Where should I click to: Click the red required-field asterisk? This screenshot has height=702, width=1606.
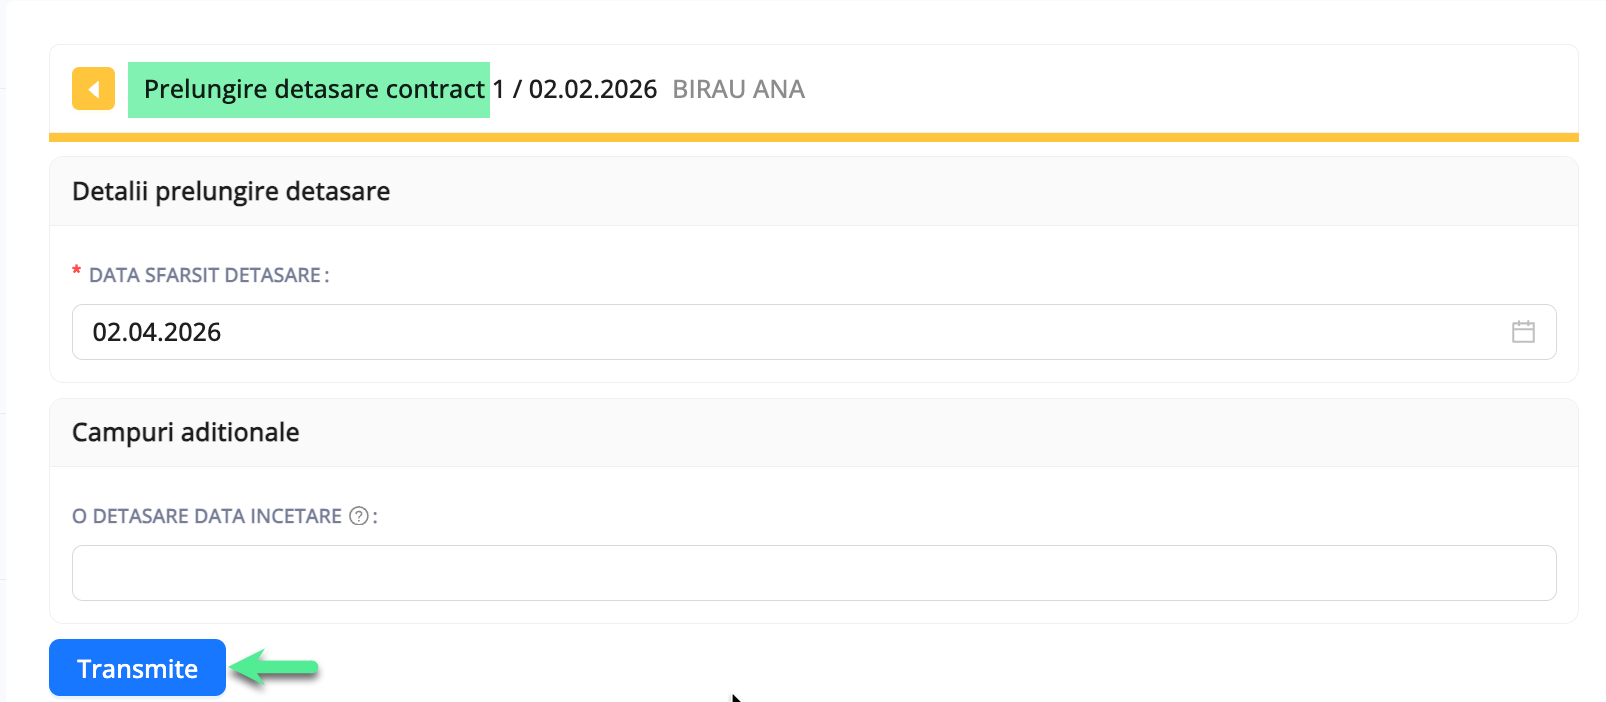tap(76, 272)
